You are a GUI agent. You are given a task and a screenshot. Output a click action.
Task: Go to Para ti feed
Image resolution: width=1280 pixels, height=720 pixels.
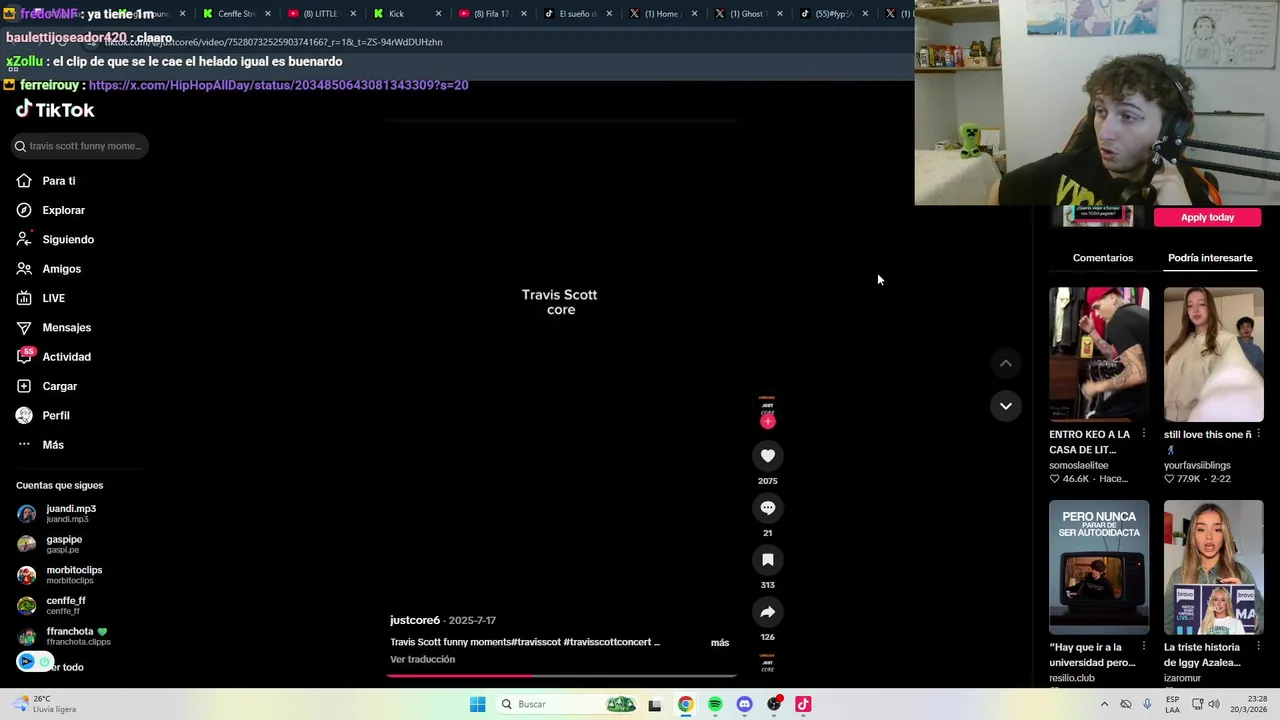tap(59, 181)
